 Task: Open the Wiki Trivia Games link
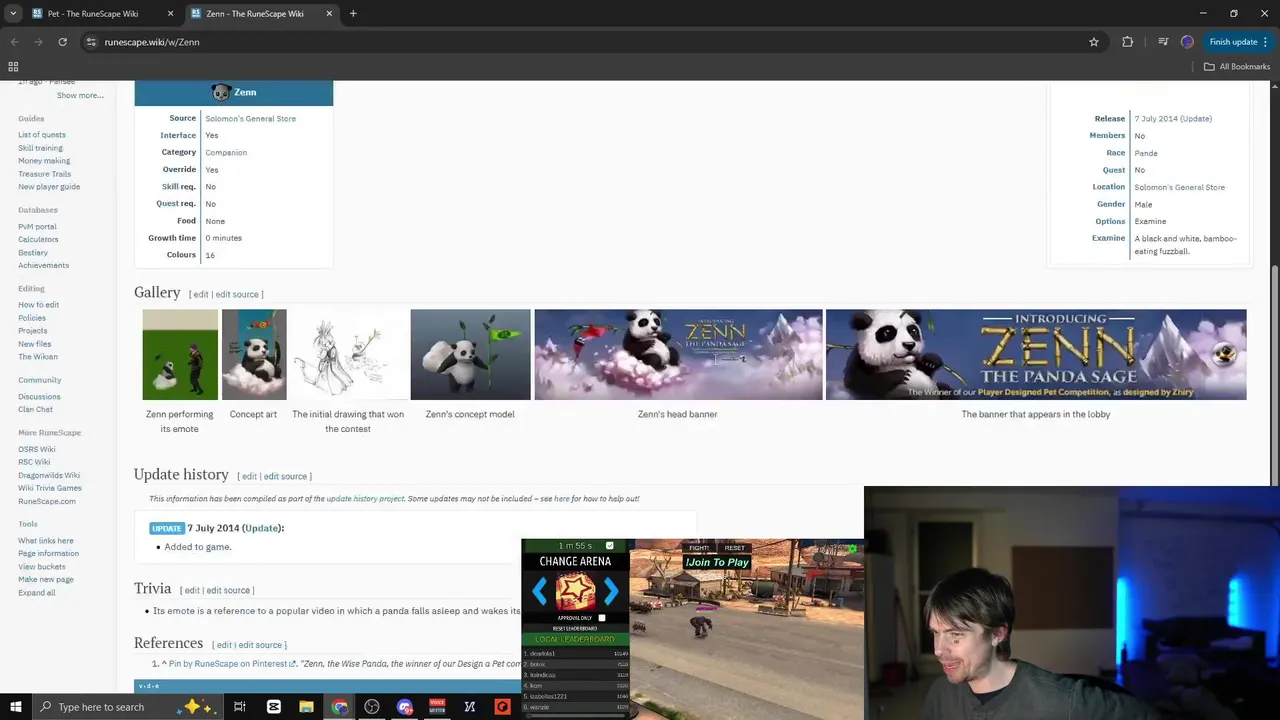pos(50,488)
